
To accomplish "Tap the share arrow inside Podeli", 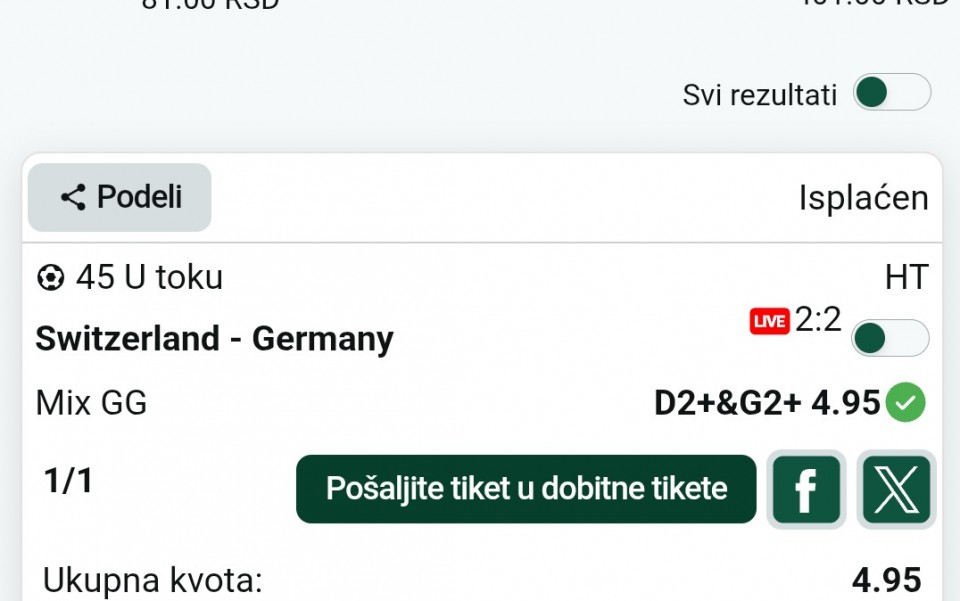I will (x=73, y=197).
